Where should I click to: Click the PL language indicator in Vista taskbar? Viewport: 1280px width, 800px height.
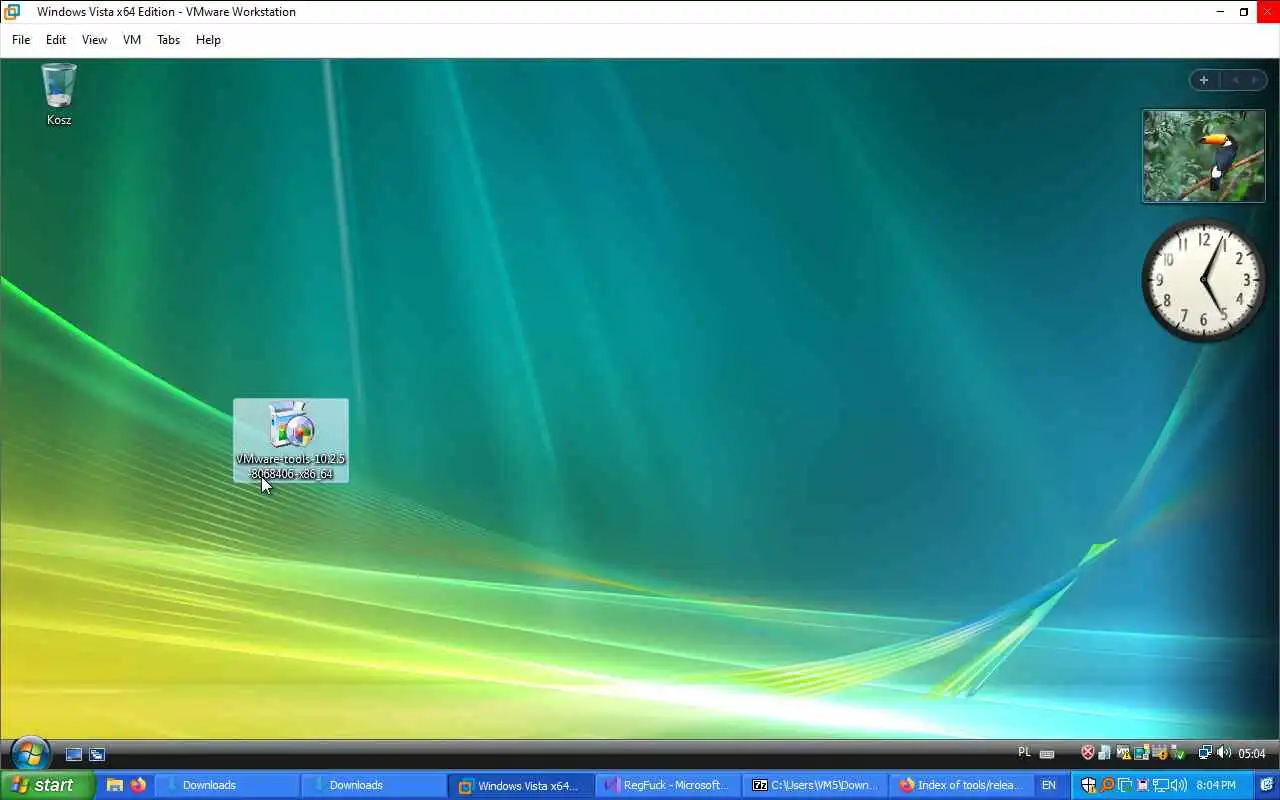pyautogui.click(x=1024, y=753)
